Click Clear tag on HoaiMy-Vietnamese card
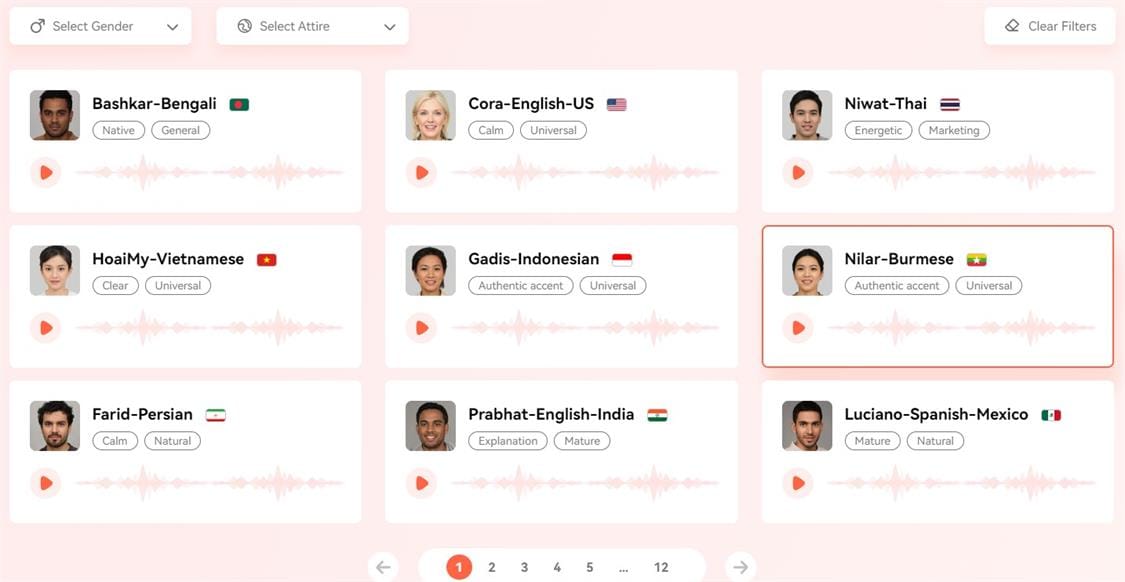The image size is (1125, 582). [x=115, y=286]
